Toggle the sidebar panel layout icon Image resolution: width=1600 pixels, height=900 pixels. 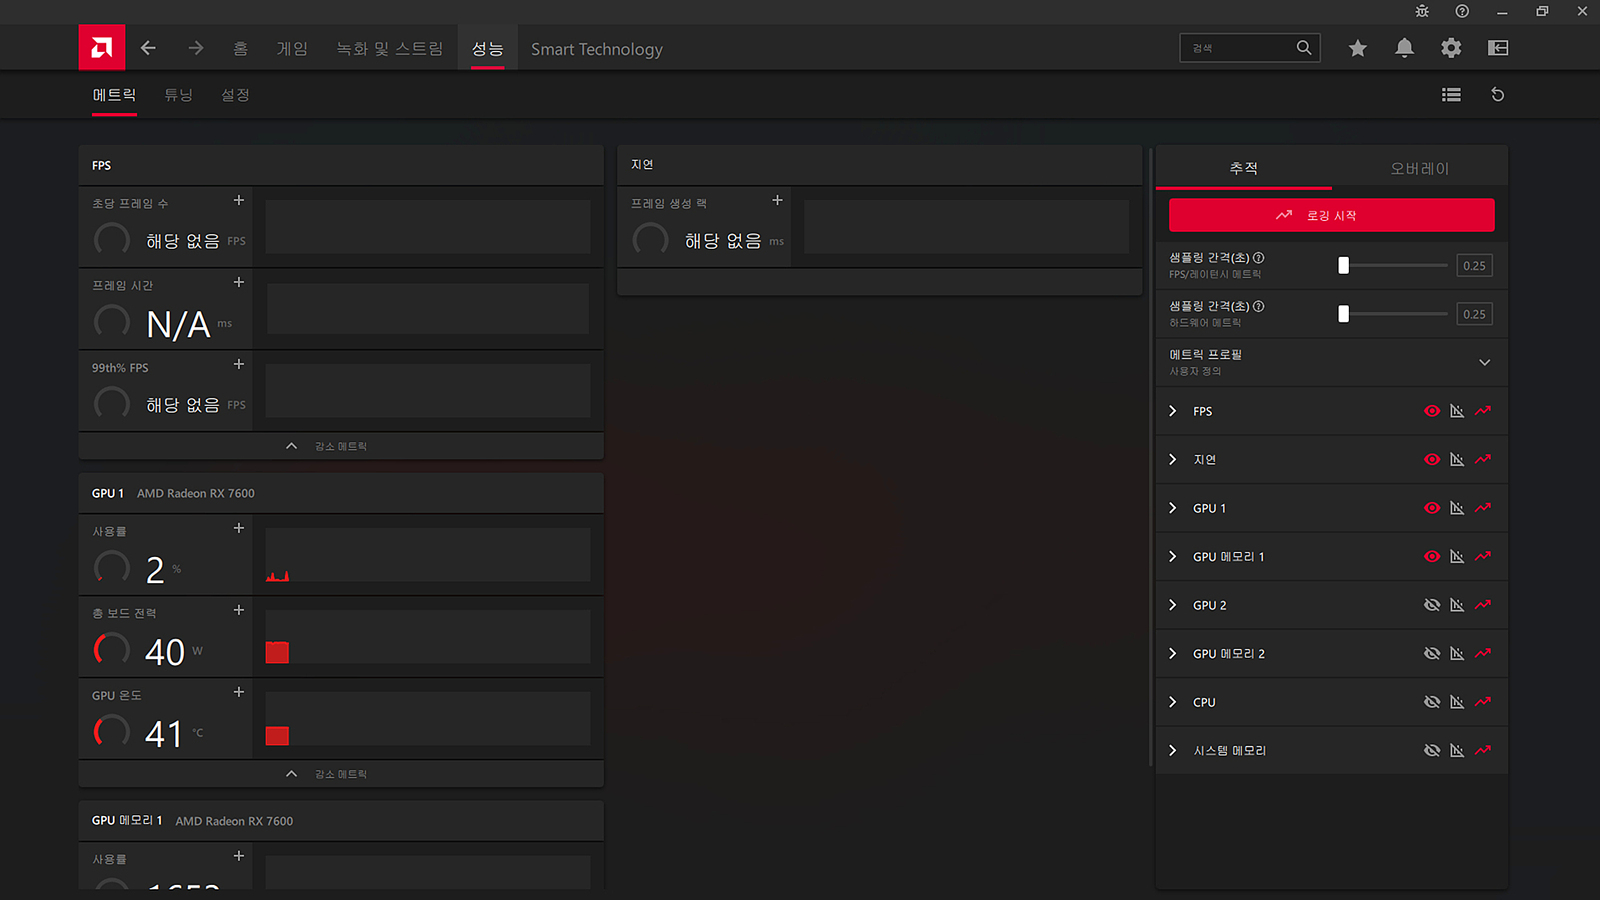tap(1497, 48)
